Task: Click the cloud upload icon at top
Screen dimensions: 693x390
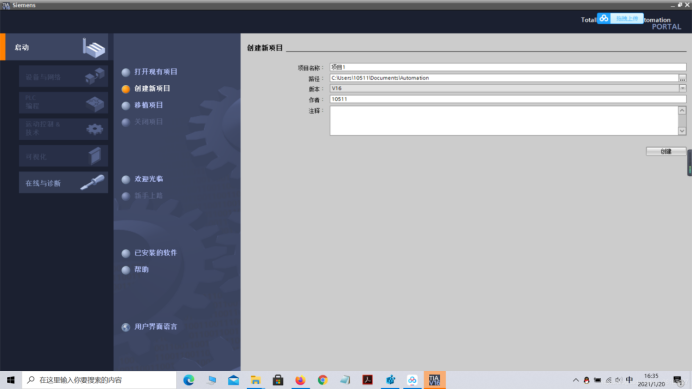Action: coord(604,18)
